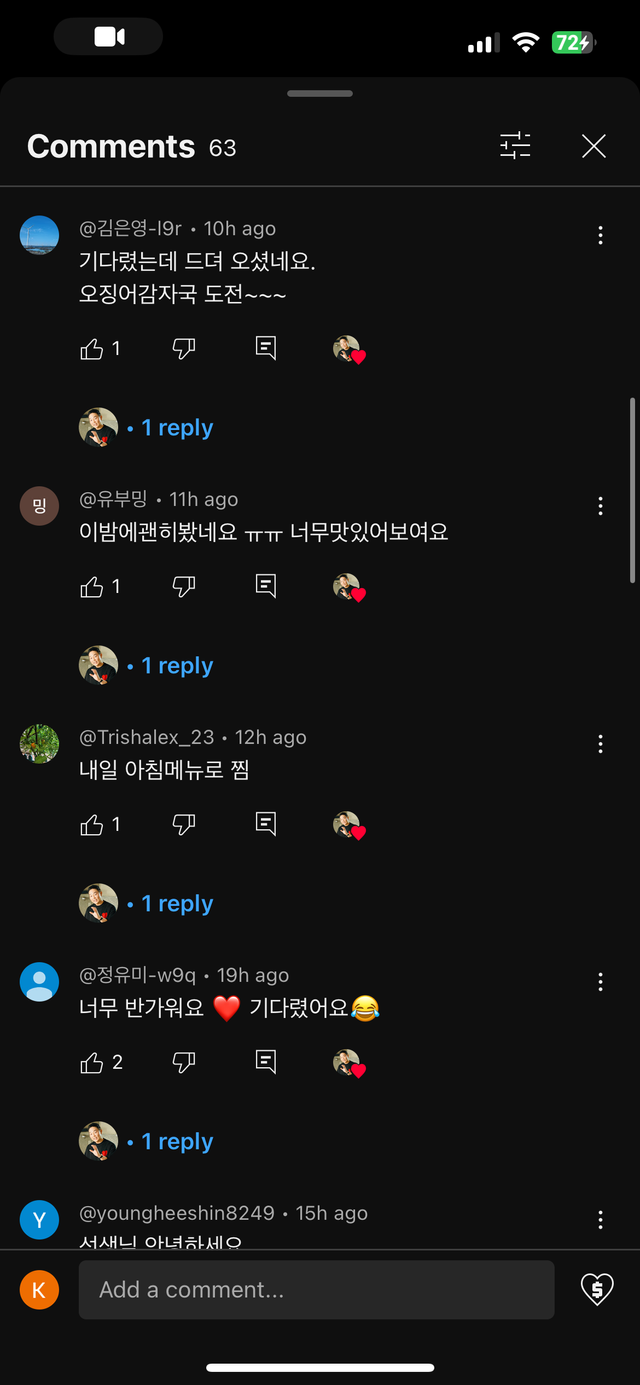Screen dimensions: 640x1385
Task: Open the more options menu for @유부밍's comment
Action: tap(600, 506)
